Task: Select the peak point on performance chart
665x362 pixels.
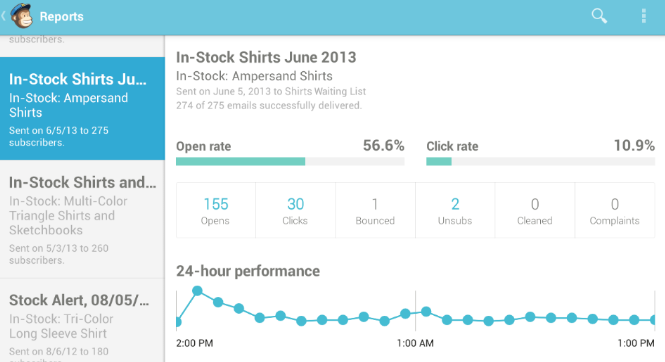Action: pos(197,291)
